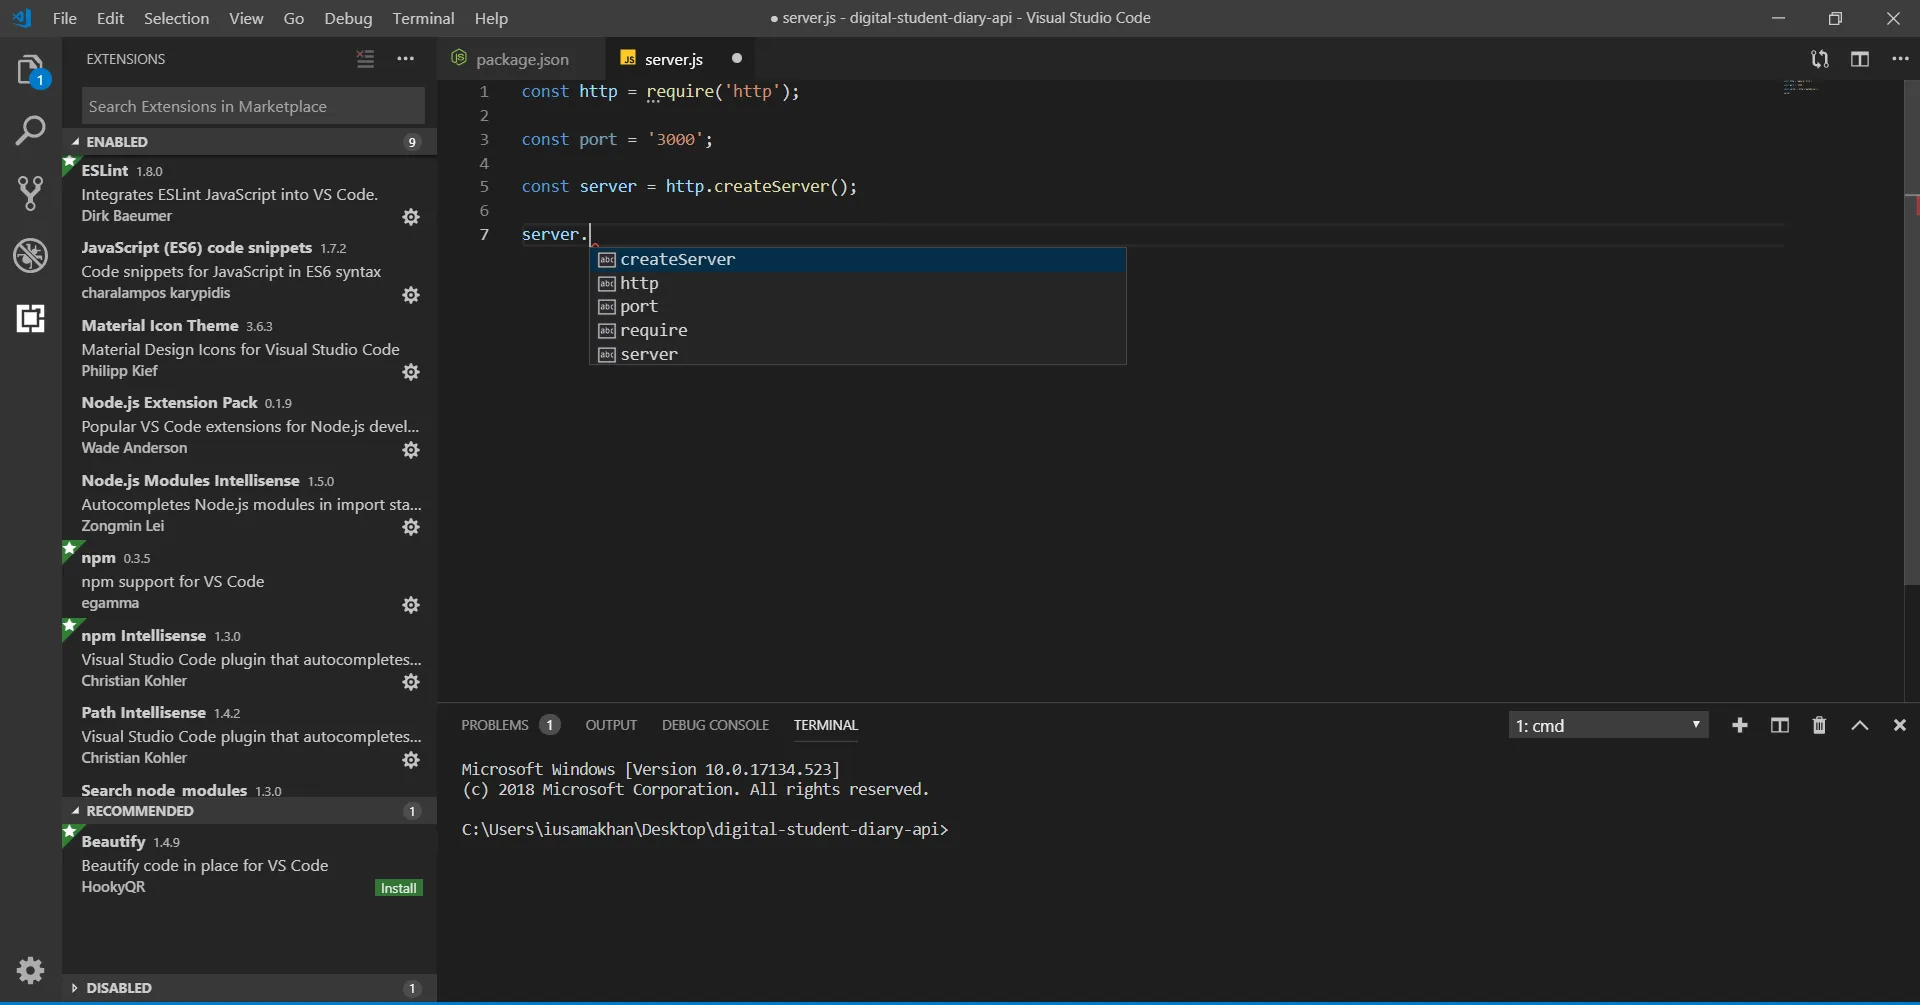Open the Terminal menu in menu bar
Screen dimensions: 1920x1005
[423, 18]
